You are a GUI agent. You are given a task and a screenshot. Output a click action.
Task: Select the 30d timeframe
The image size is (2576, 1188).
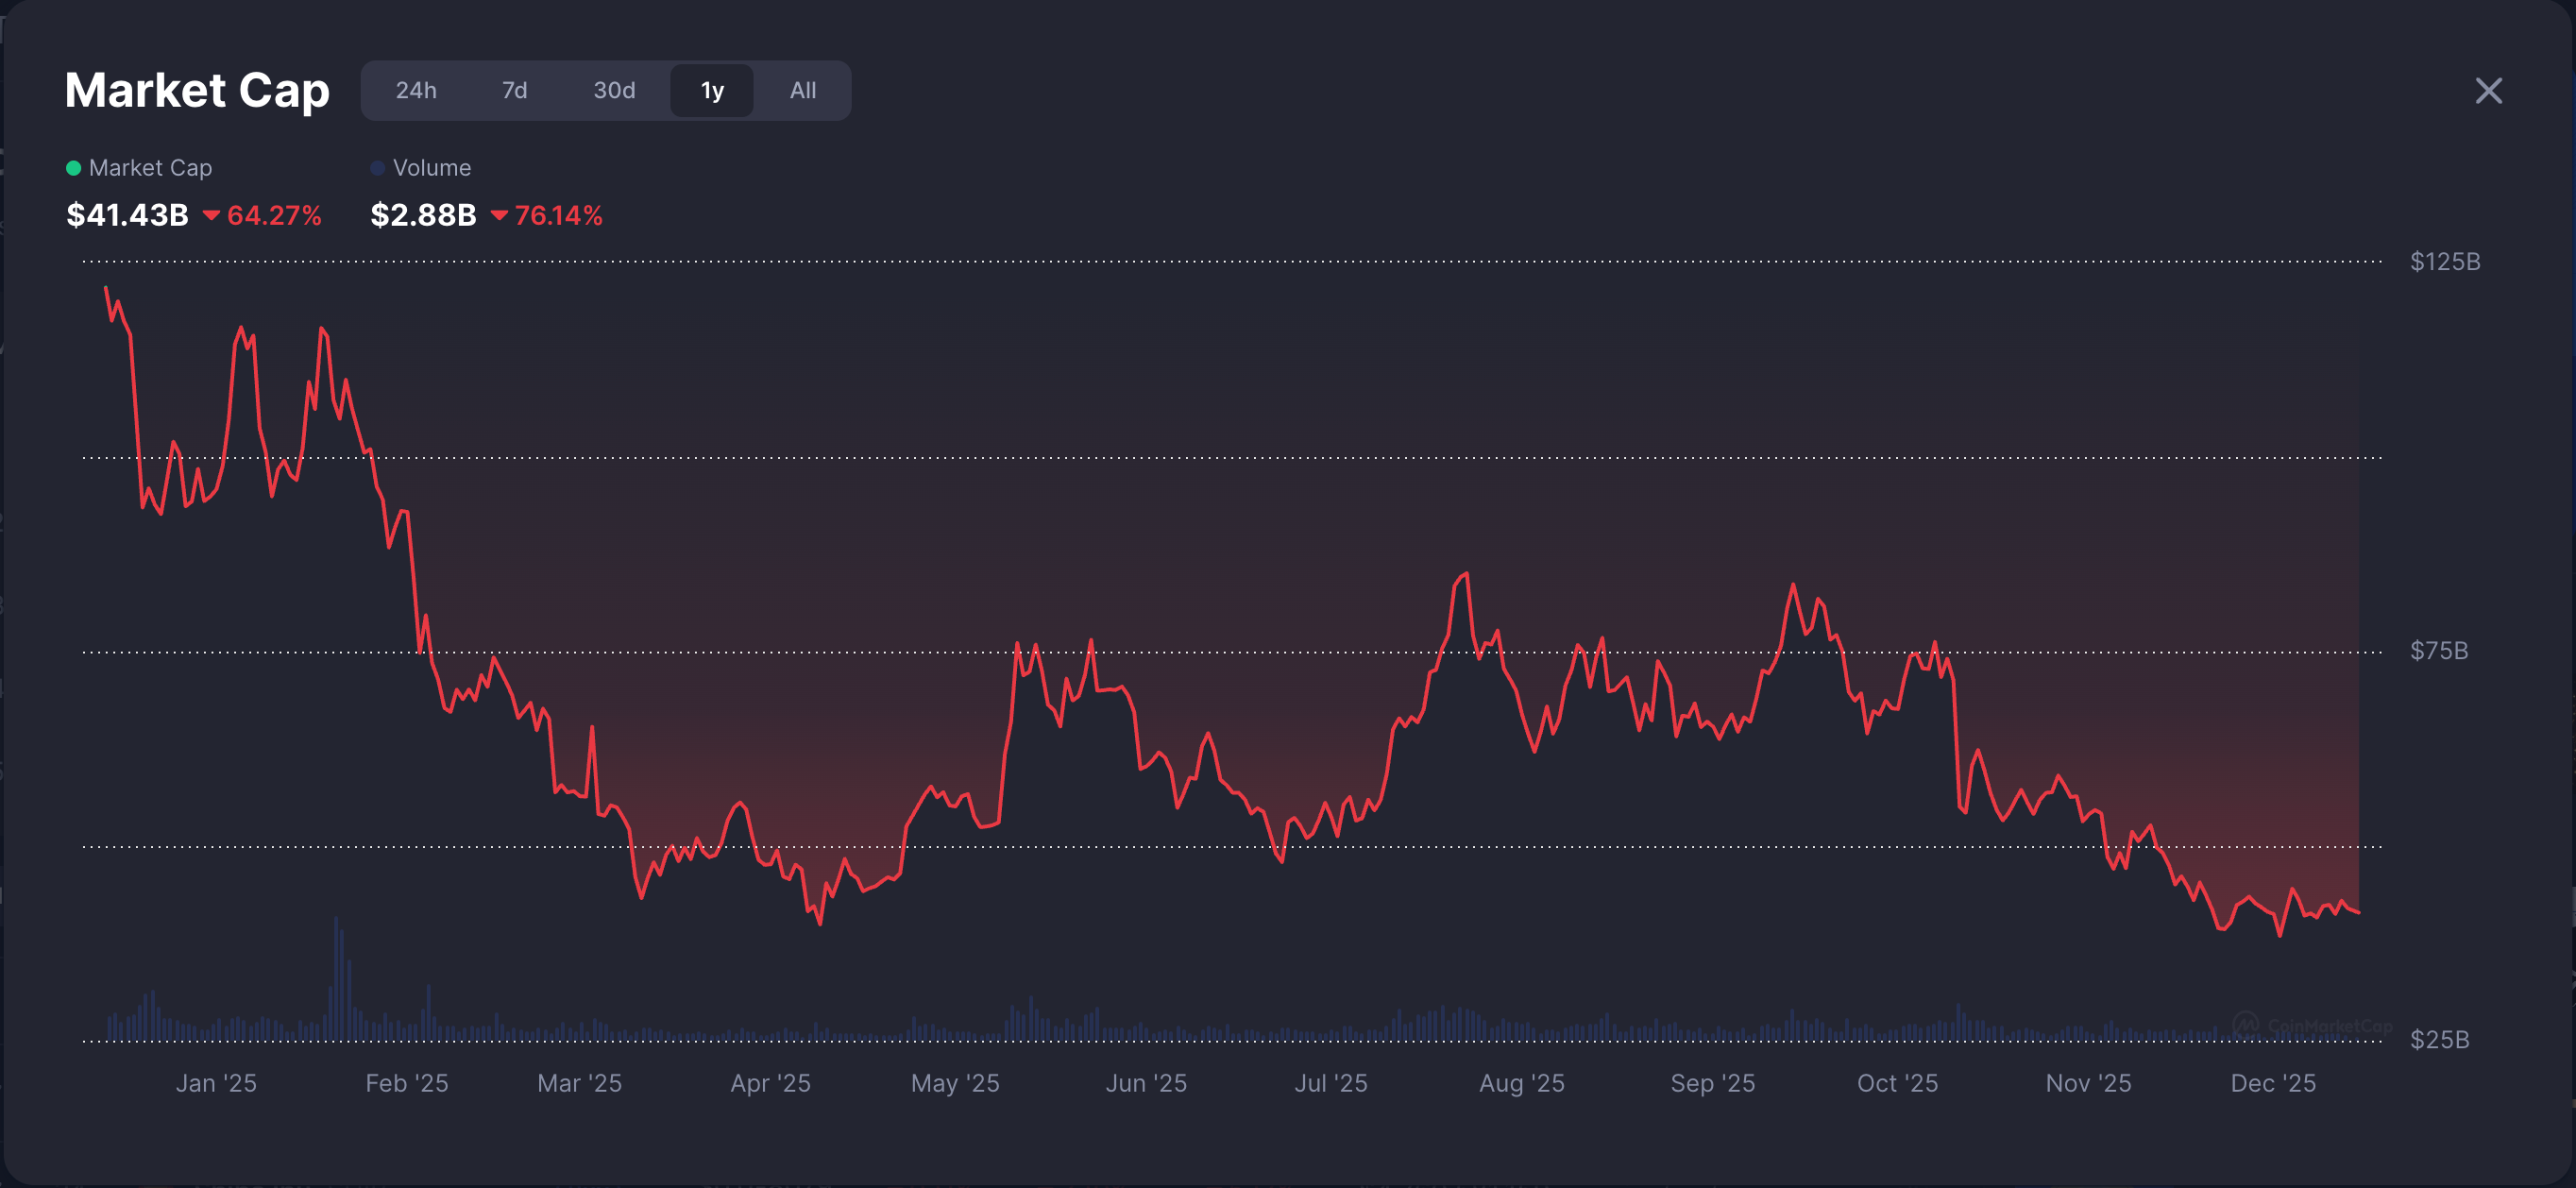[613, 90]
